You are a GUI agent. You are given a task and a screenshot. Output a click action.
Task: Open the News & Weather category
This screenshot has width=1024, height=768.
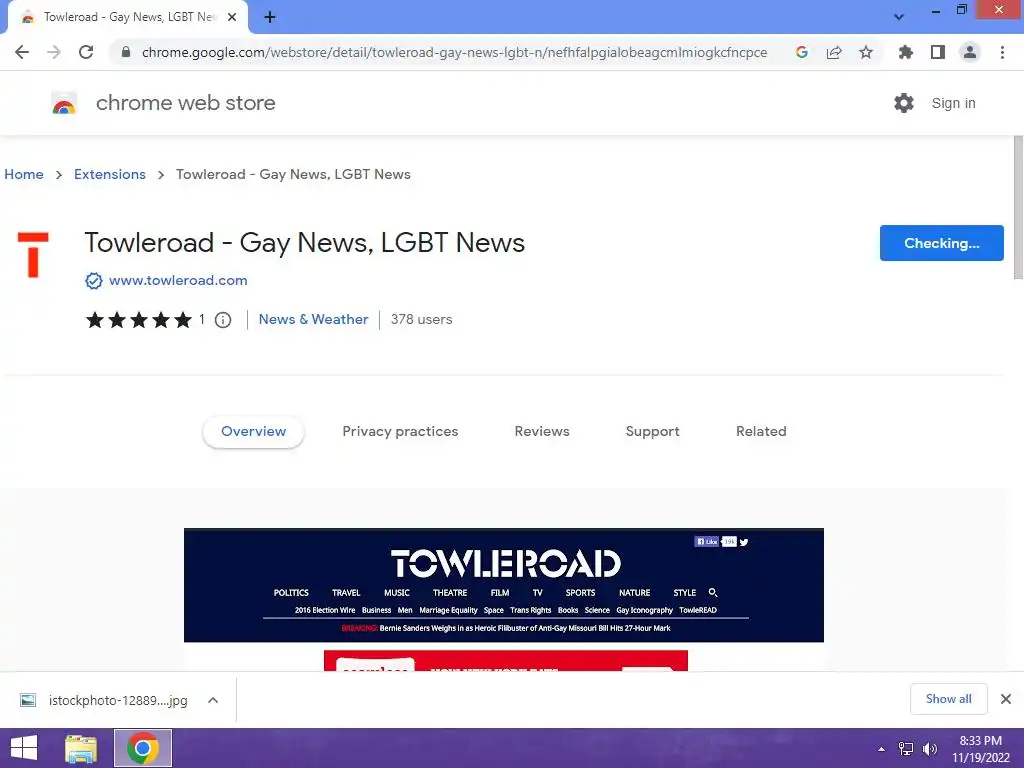pyautogui.click(x=313, y=319)
